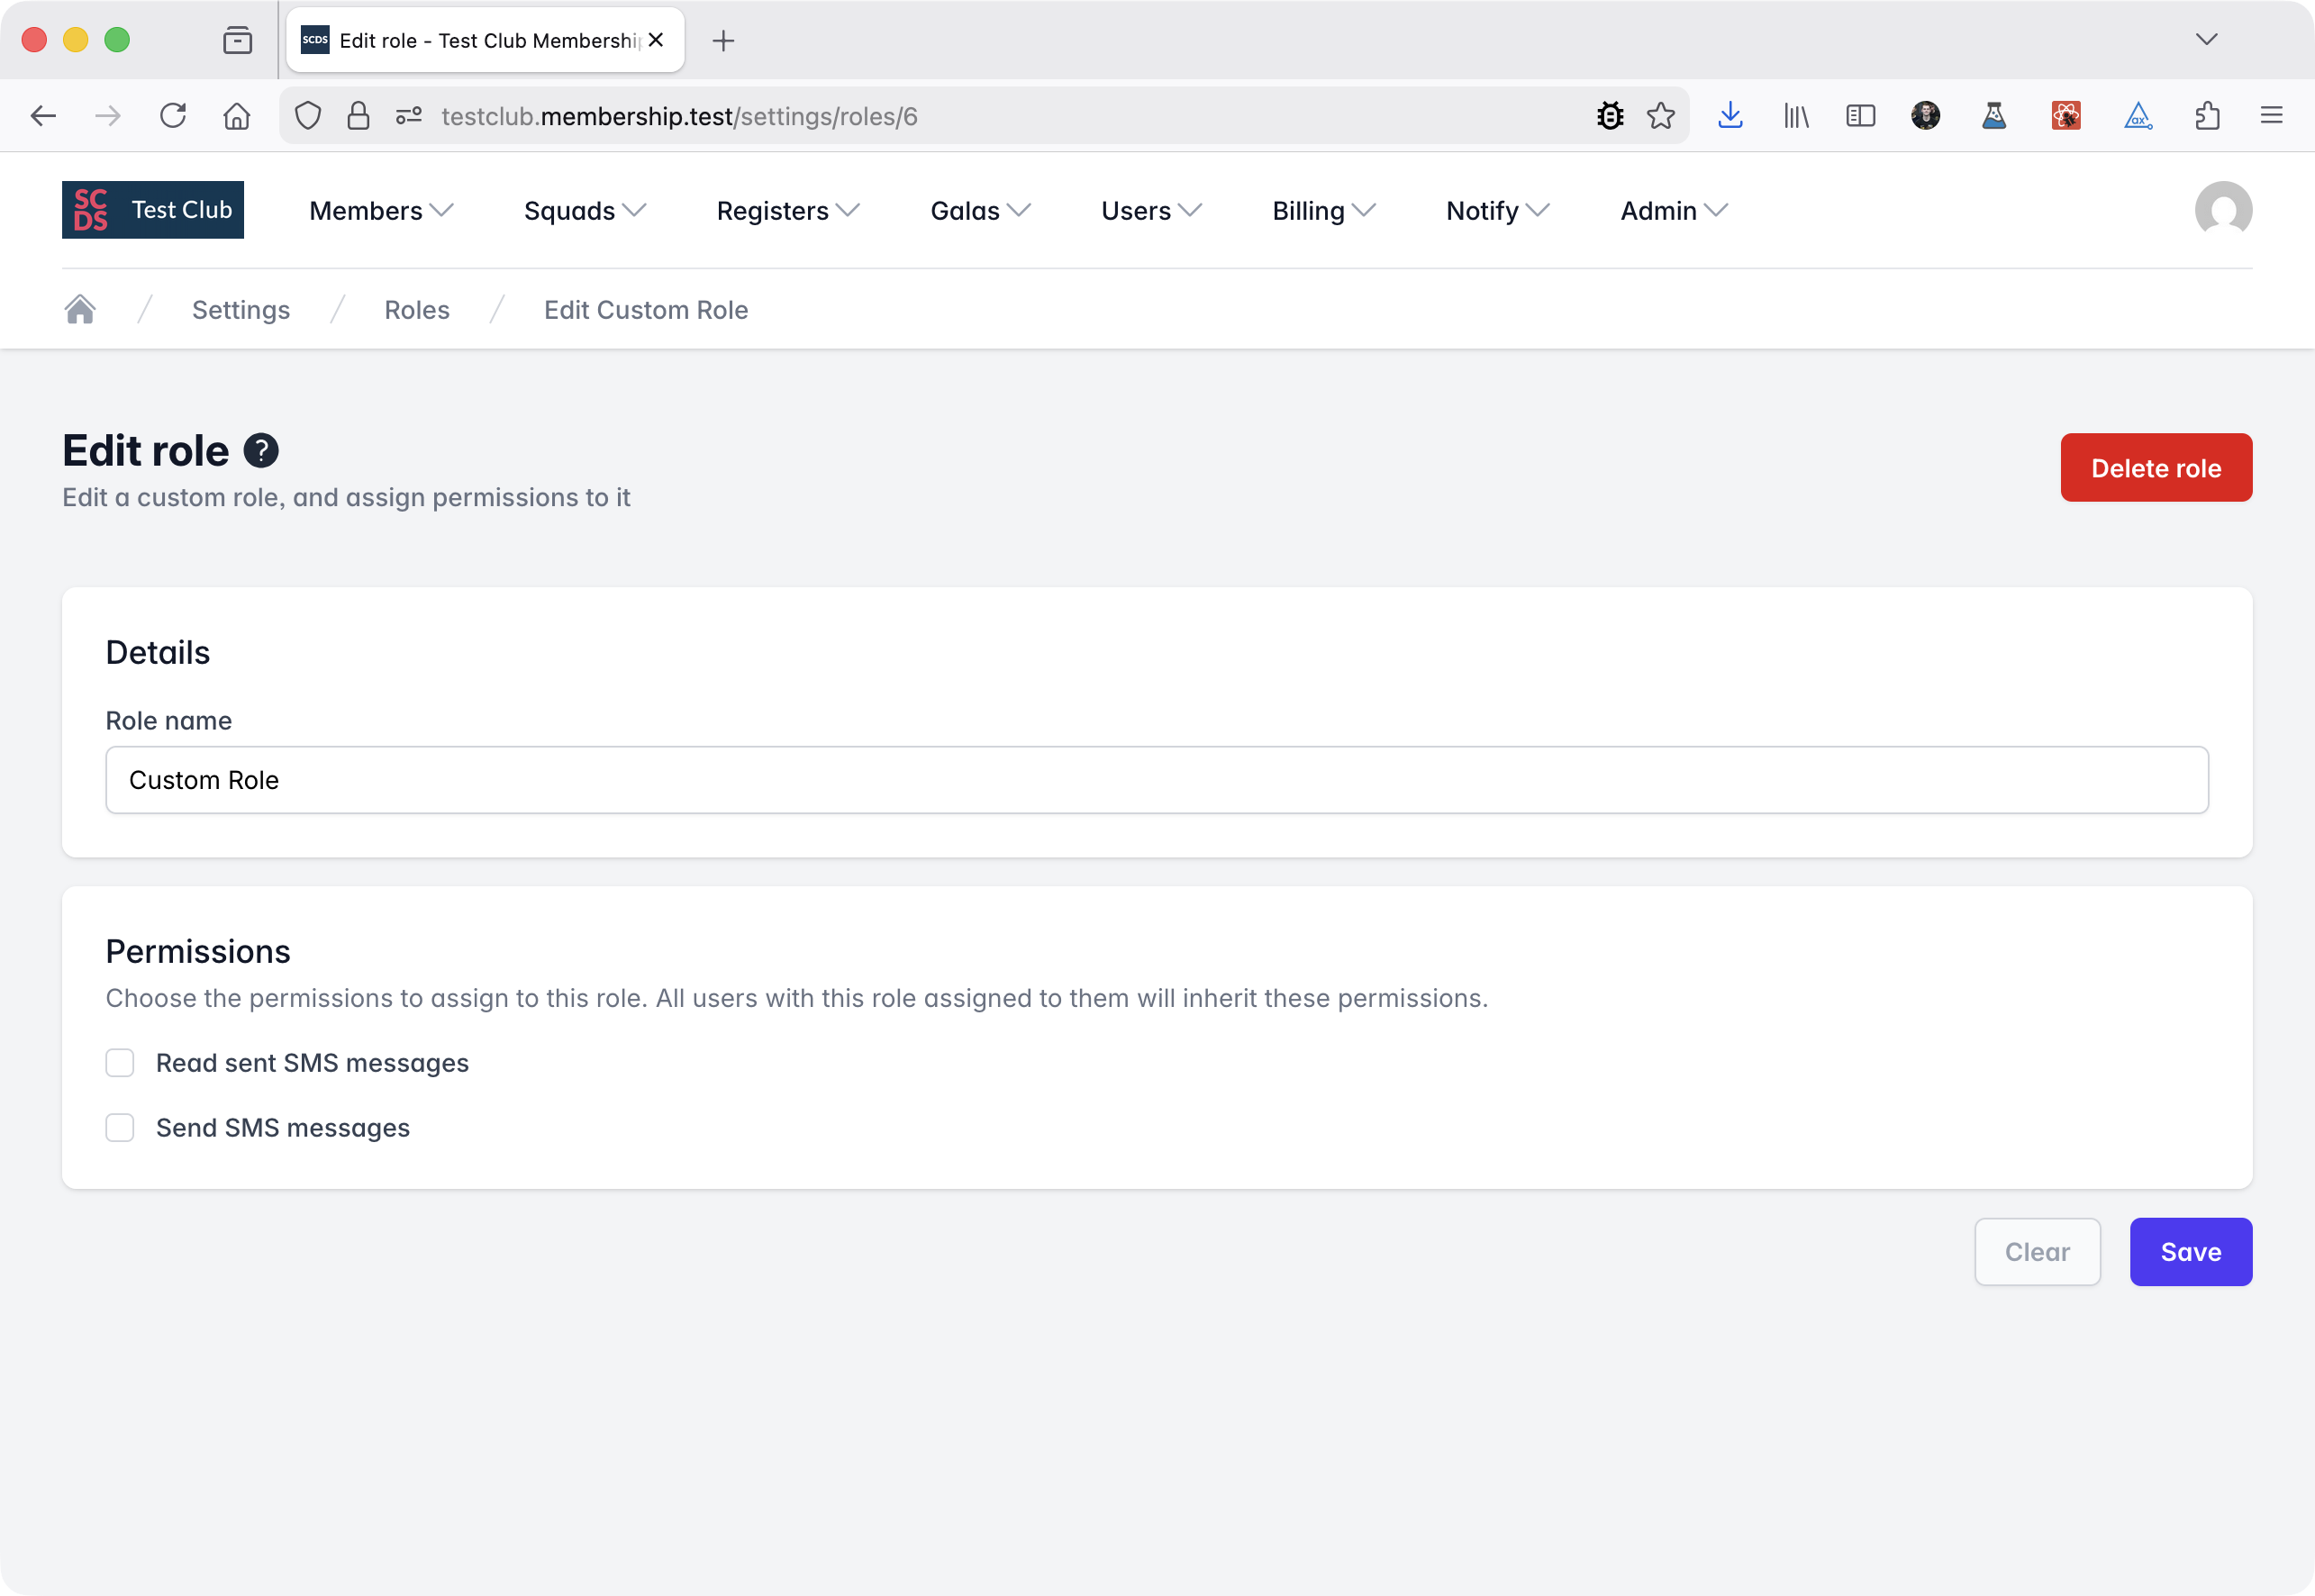
Task: Click the Save button
Action: tap(2190, 1252)
